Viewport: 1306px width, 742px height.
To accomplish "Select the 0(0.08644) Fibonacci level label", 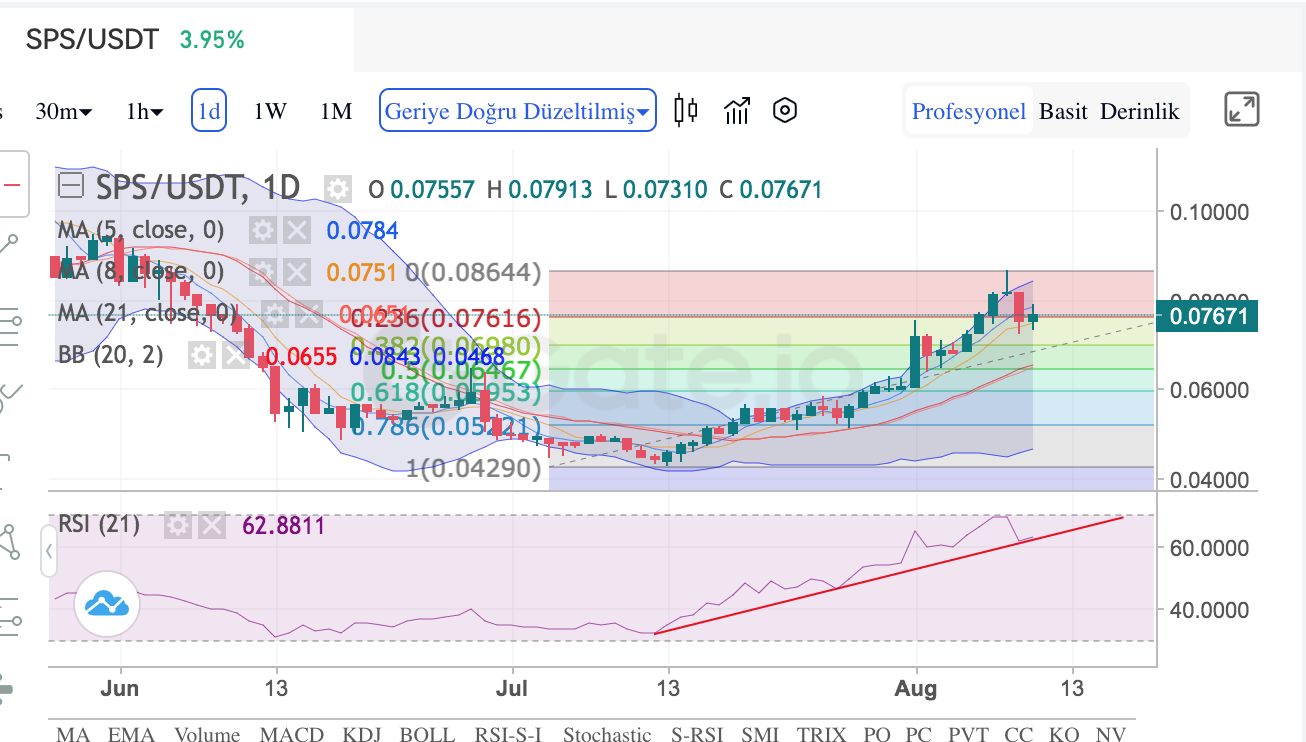I will [x=473, y=272].
